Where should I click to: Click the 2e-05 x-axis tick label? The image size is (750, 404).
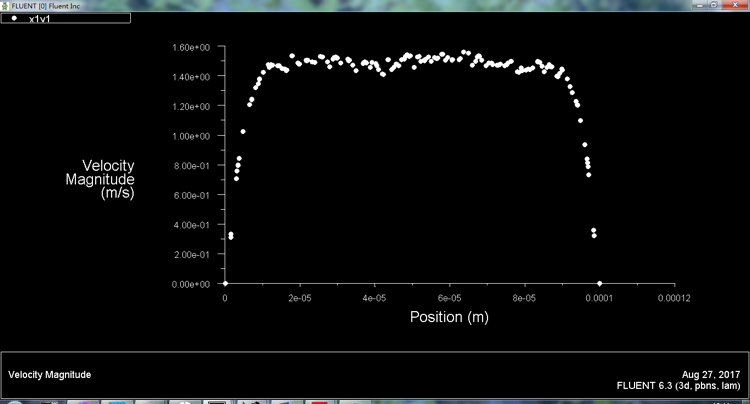click(x=299, y=298)
